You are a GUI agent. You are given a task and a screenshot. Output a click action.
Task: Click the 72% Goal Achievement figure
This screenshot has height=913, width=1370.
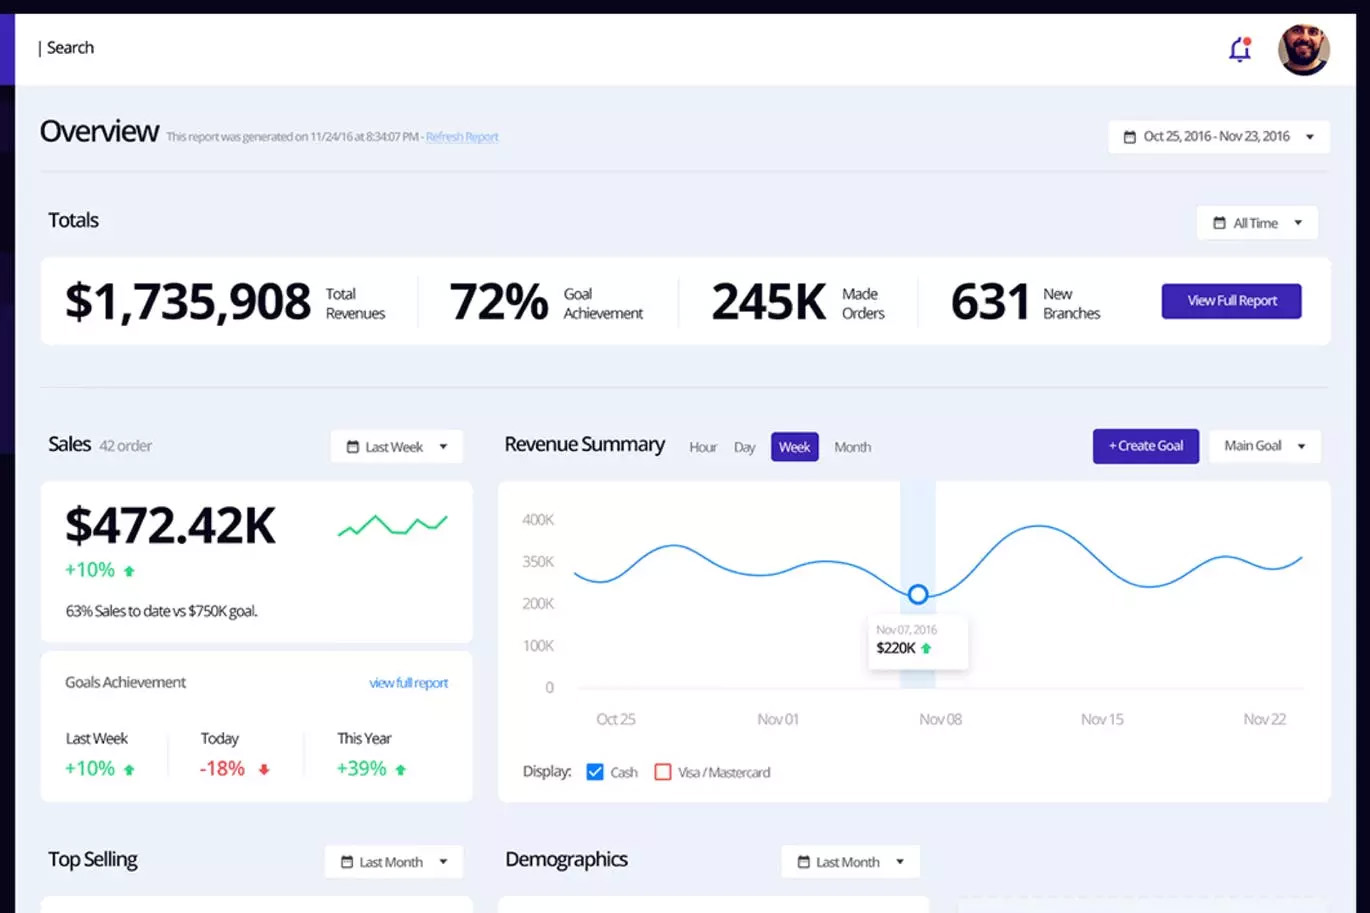click(499, 302)
